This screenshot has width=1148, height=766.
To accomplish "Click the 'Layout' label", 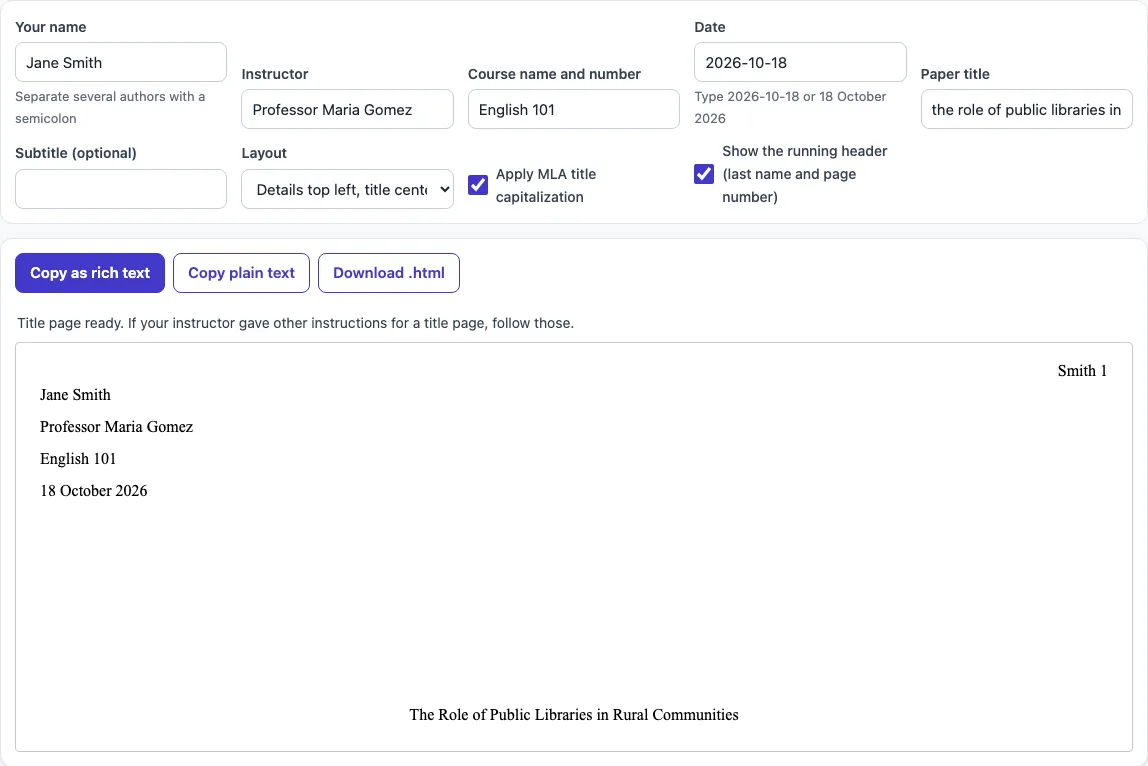I will 264,153.
